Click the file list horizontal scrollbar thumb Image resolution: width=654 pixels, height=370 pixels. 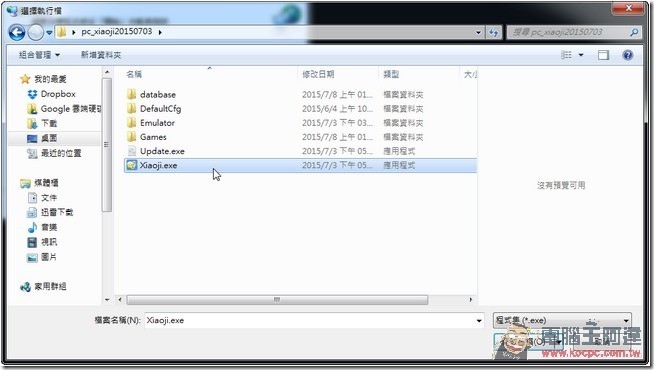[x=277, y=300]
